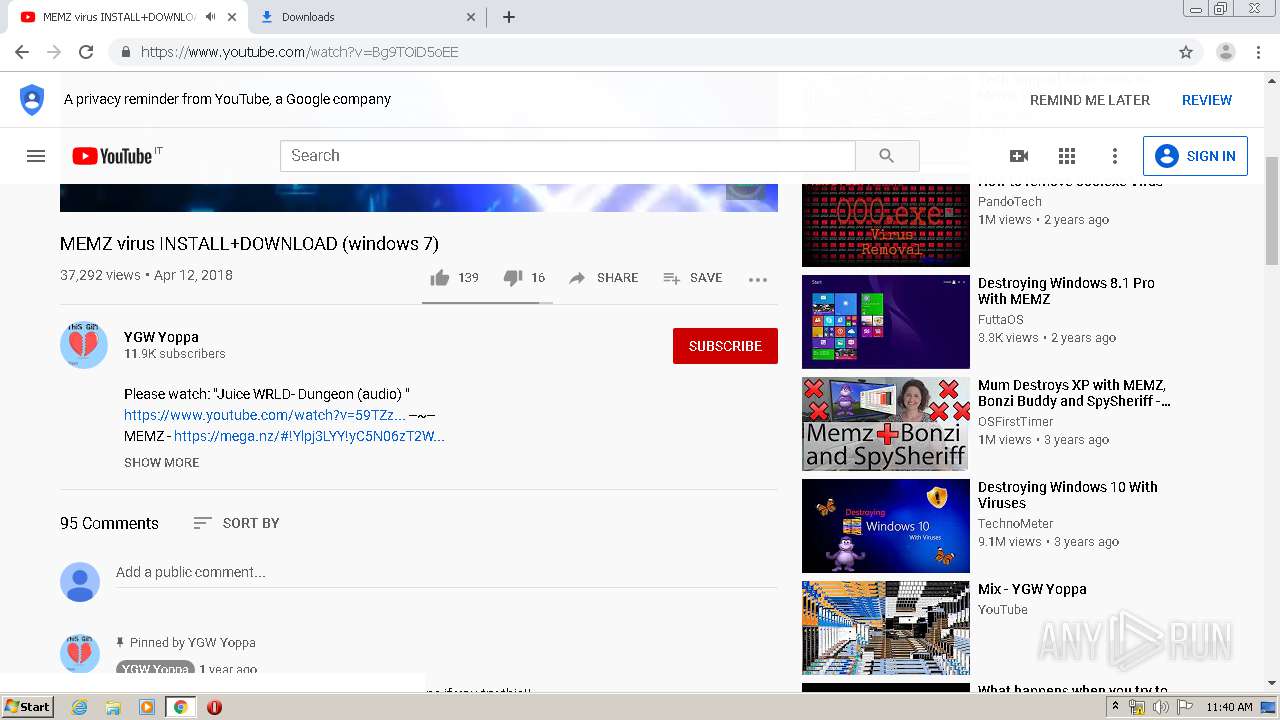Click the Search input field
Screen dimensions: 1280x720
[x=568, y=156]
